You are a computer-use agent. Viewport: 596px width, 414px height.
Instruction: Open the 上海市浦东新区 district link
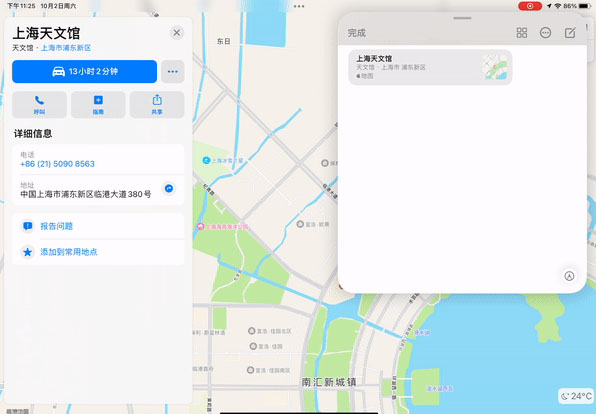pos(66,48)
